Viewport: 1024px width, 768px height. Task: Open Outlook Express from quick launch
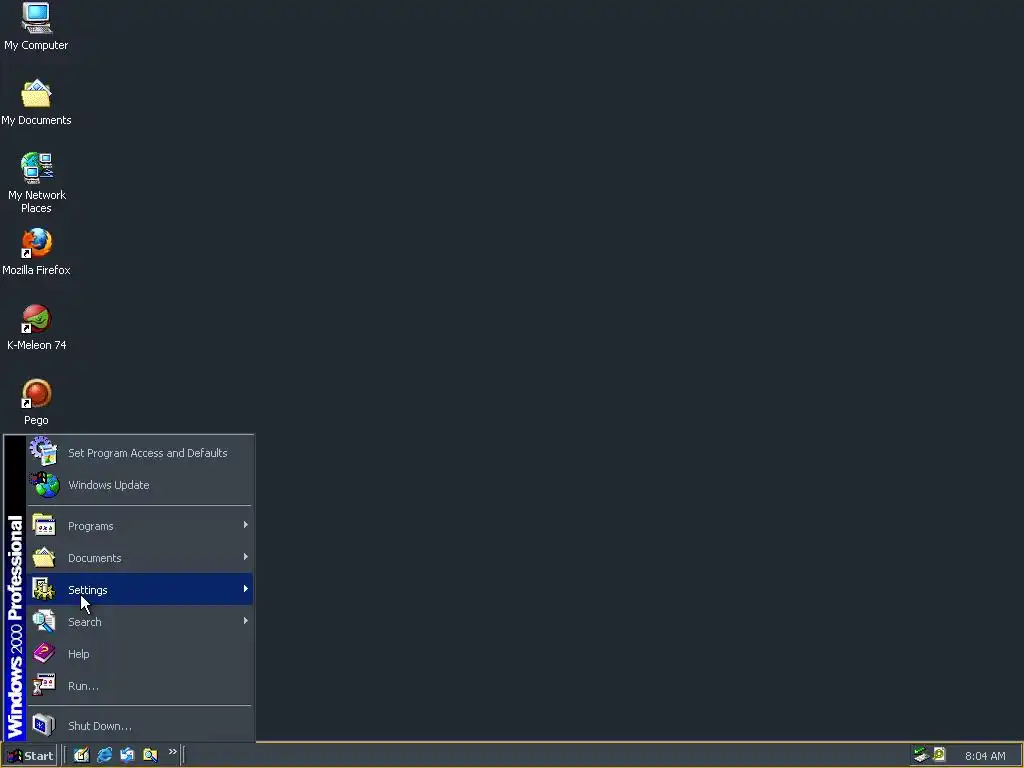[127, 755]
